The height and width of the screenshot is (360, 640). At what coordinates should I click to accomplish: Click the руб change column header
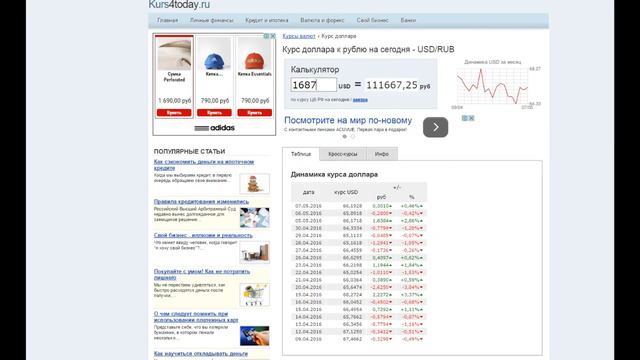pyautogui.click(x=381, y=197)
